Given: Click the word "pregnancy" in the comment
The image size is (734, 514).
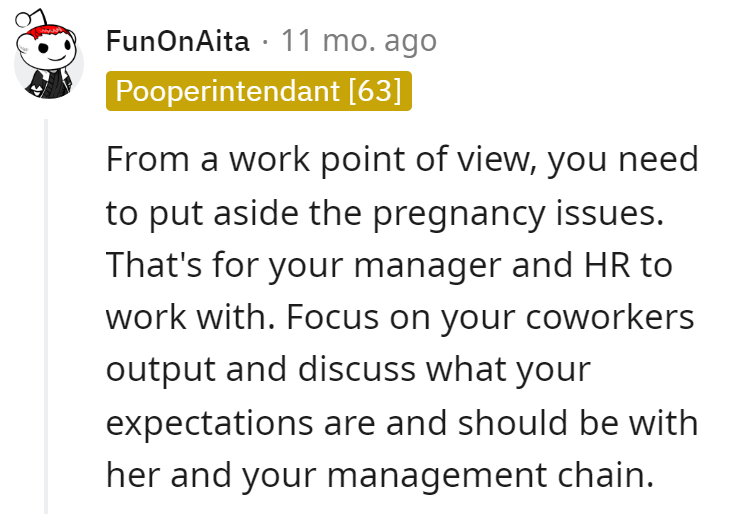Looking at the screenshot, I should click(x=459, y=214).
